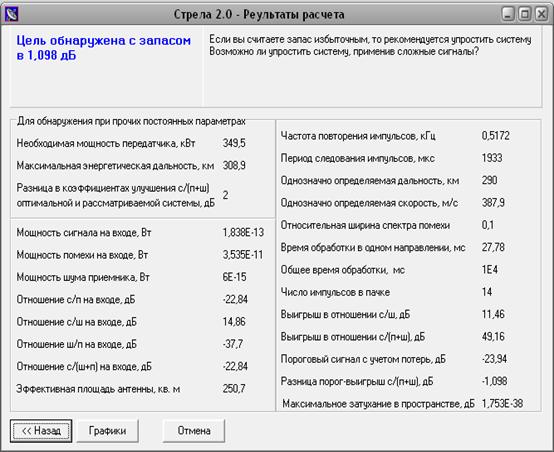The image size is (554, 452).
Task: Click the window title 'Стрела 2.0 - Реультаты расчета'
Action: 259,14
